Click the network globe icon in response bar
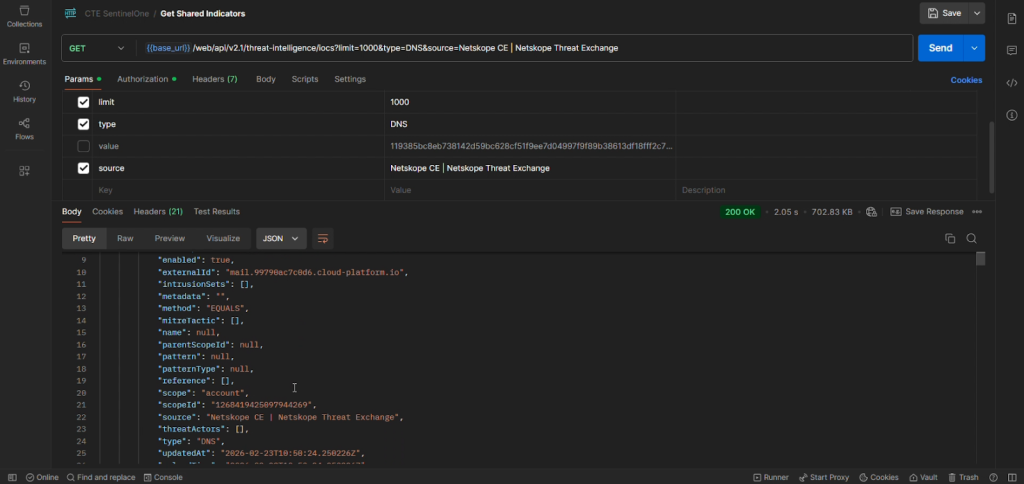1024x484 pixels. (871, 212)
